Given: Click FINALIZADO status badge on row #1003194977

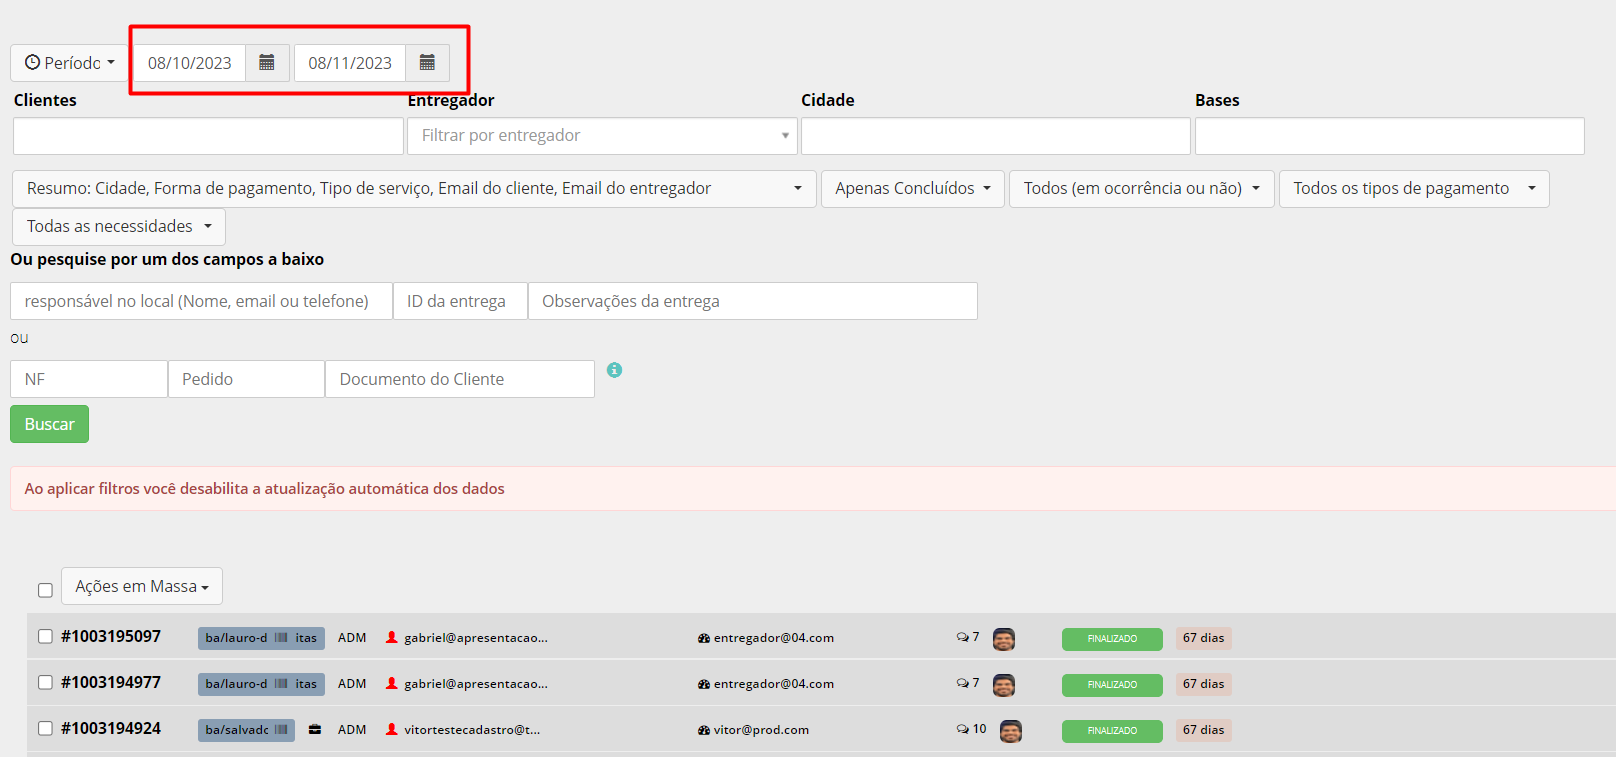Looking at the screenshot, I should 1112,685.
